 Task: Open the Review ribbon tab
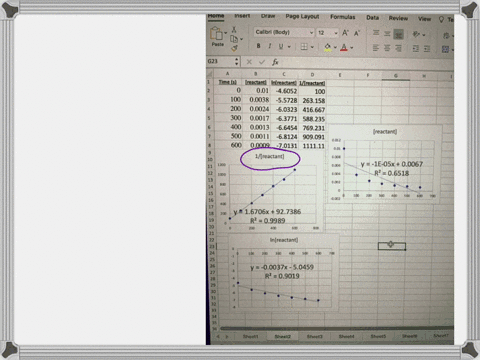(398, 18)
